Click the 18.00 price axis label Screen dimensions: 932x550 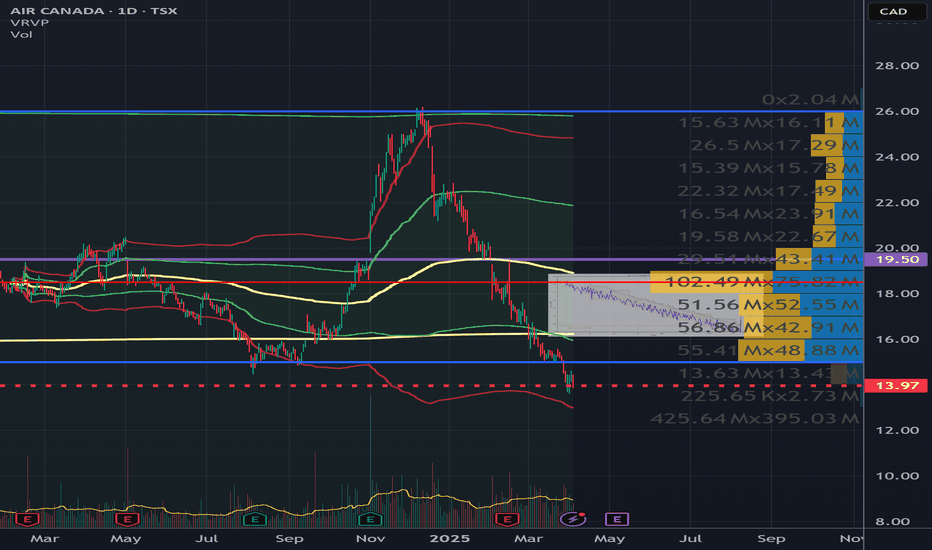pos(897,293)
